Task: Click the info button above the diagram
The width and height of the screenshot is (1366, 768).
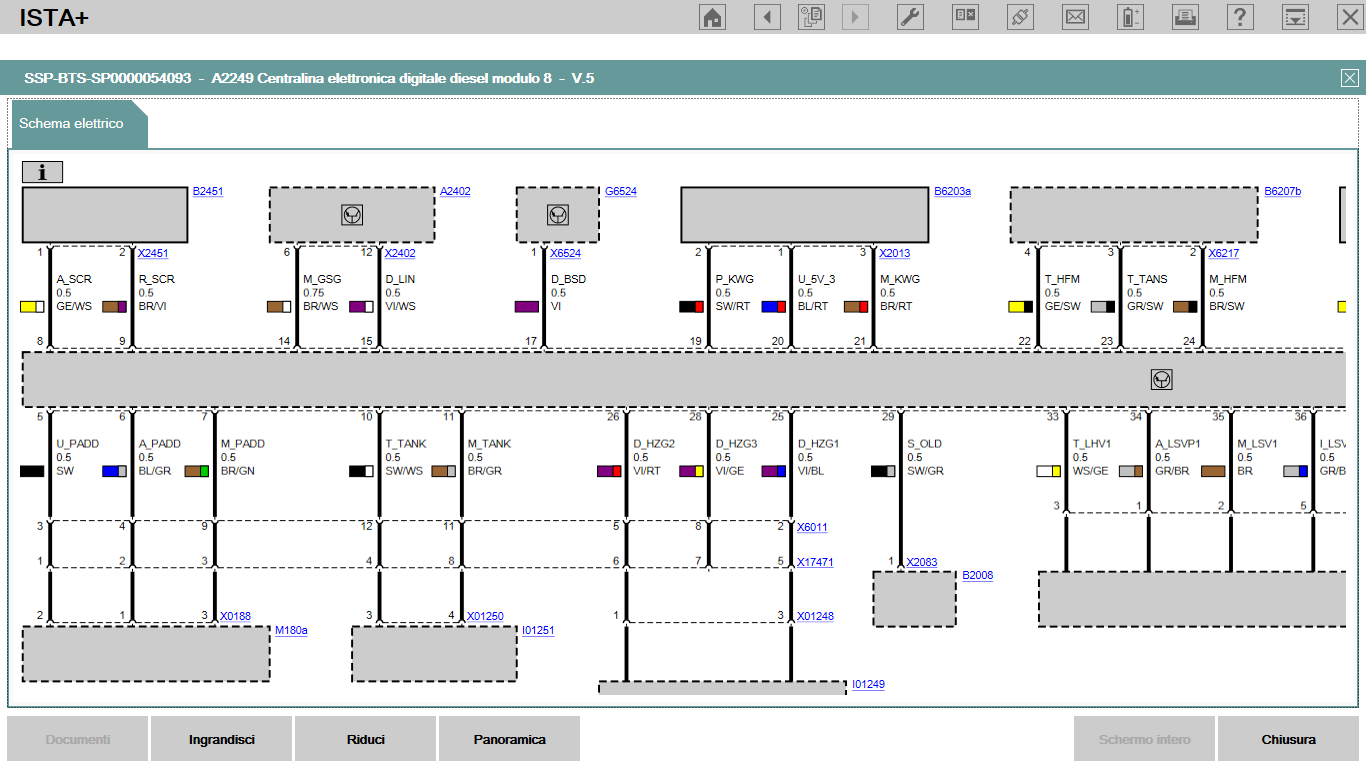Action: pyautogui.click(x=42, y=172)
